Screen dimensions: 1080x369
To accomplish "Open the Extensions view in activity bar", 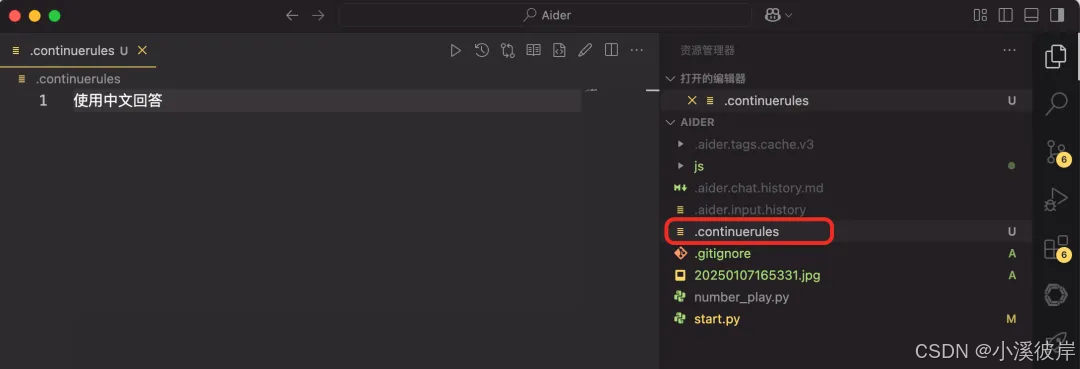I will click(1057, 248).
